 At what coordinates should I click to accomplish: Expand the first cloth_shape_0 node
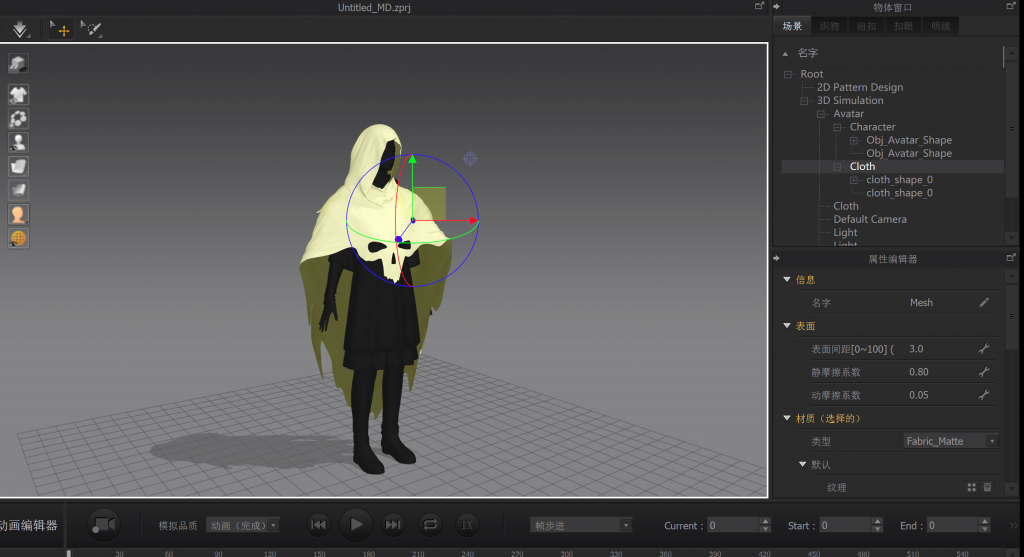click(854, 180)
